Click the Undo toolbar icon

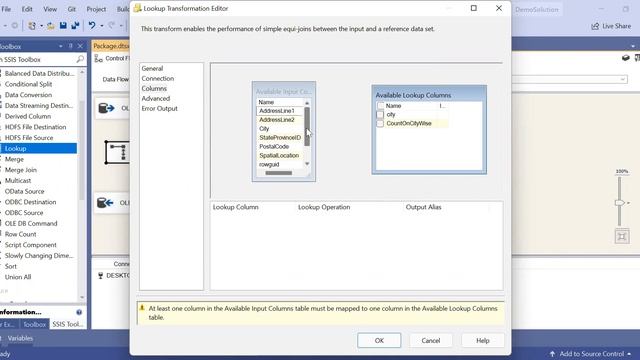92,26
